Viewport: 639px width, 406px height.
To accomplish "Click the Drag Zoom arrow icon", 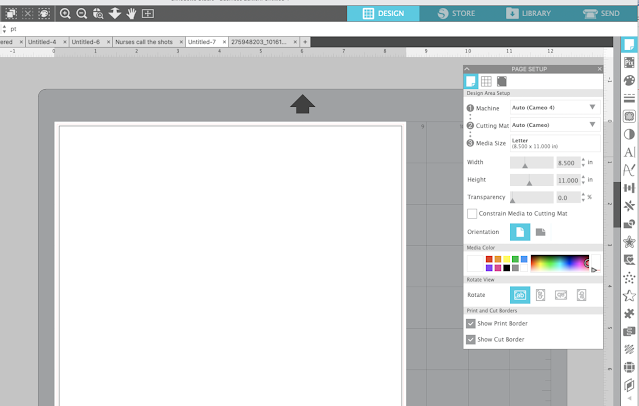I will (115, 13).
